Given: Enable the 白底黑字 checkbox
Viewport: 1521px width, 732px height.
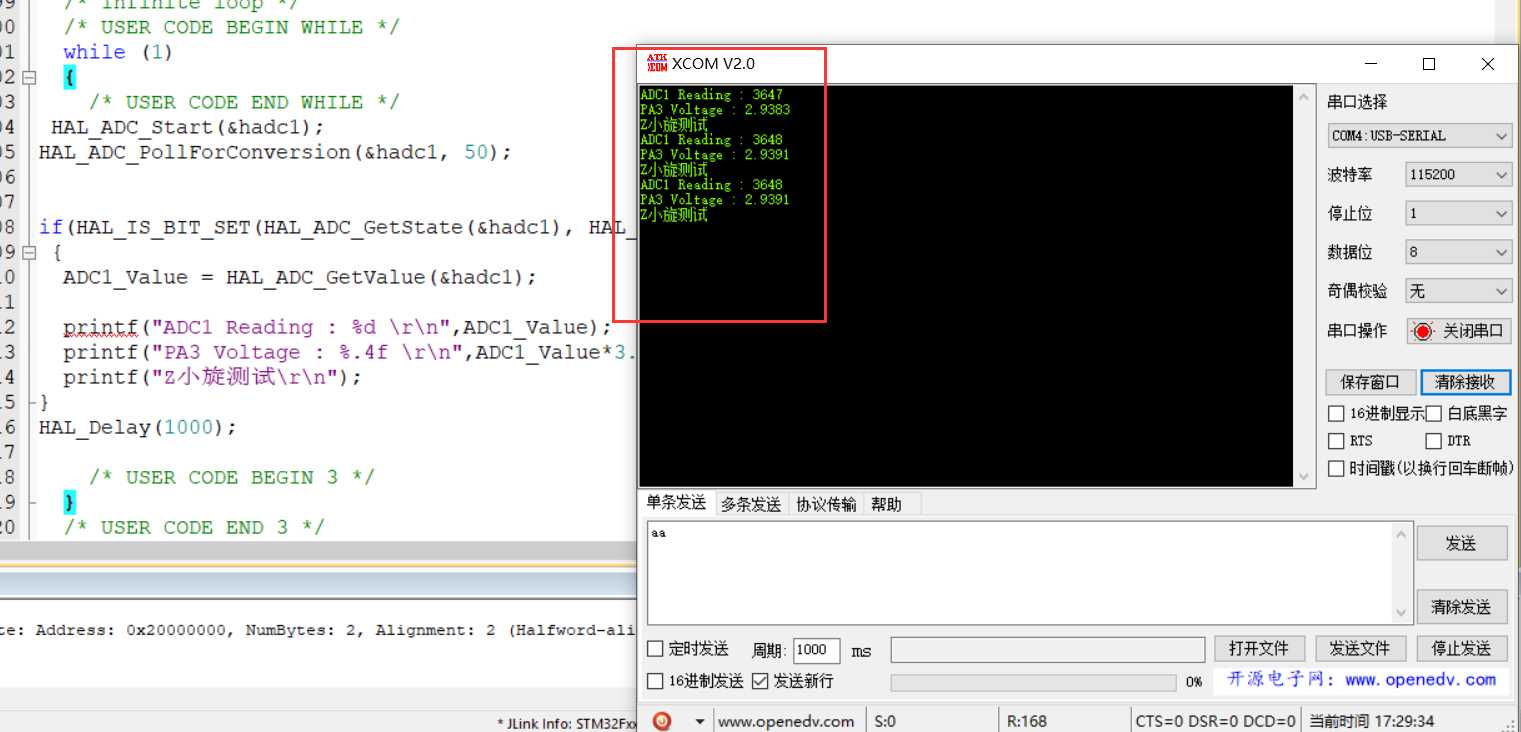Looking at the screenshot, I should pos(1433,413).
